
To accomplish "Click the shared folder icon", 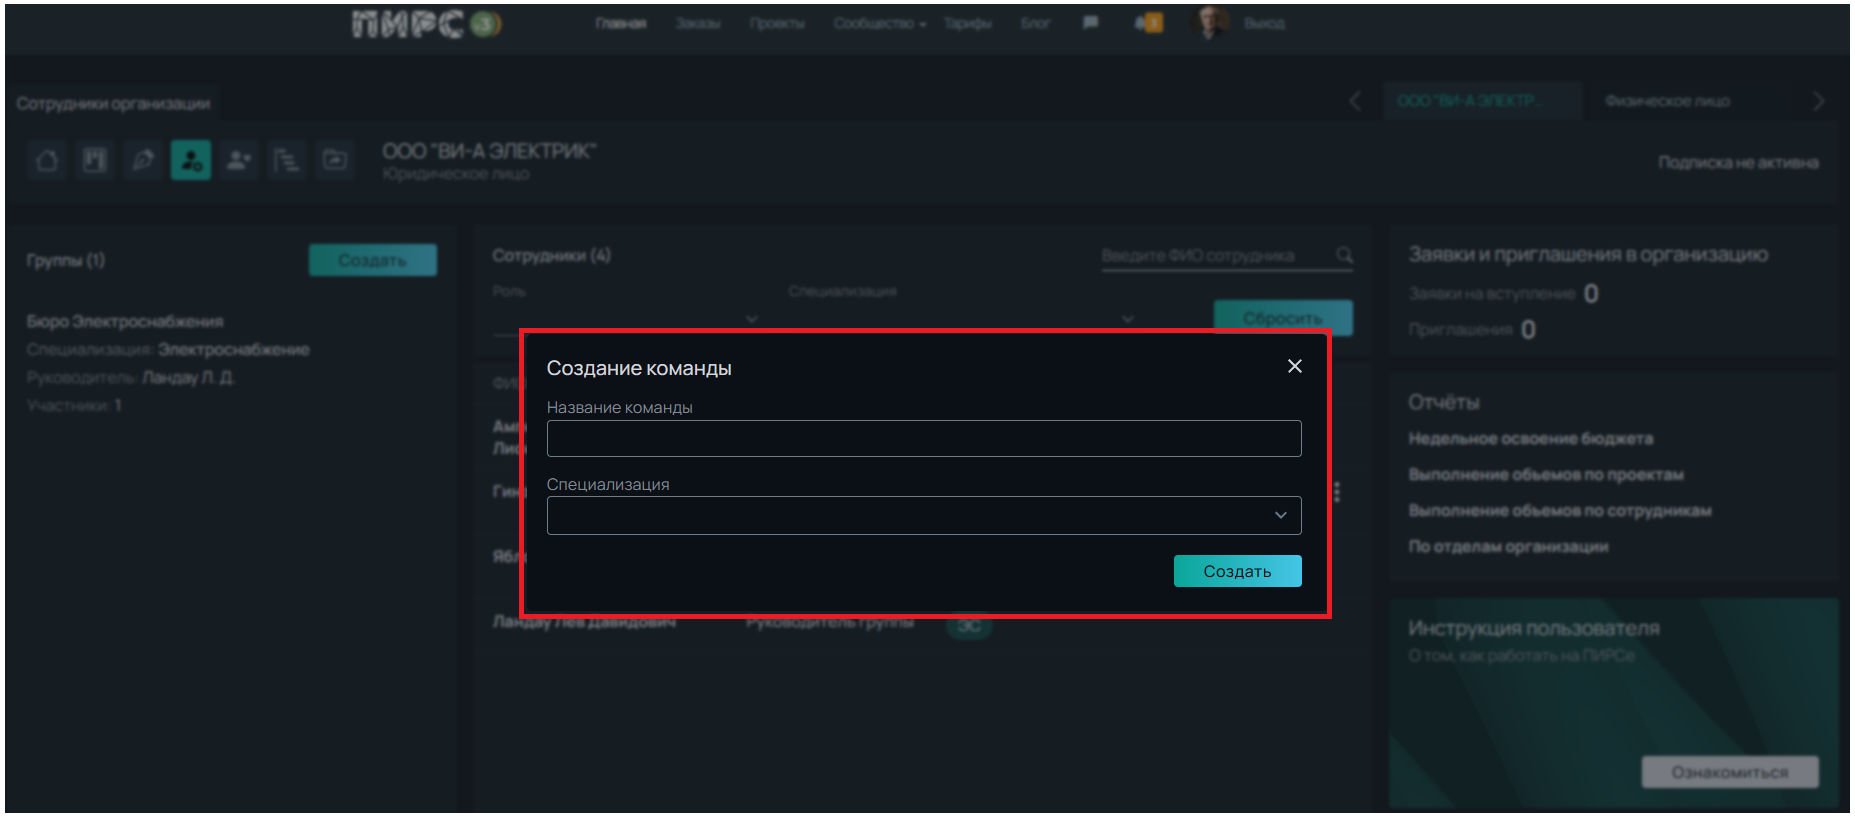I will click(335, 160).
